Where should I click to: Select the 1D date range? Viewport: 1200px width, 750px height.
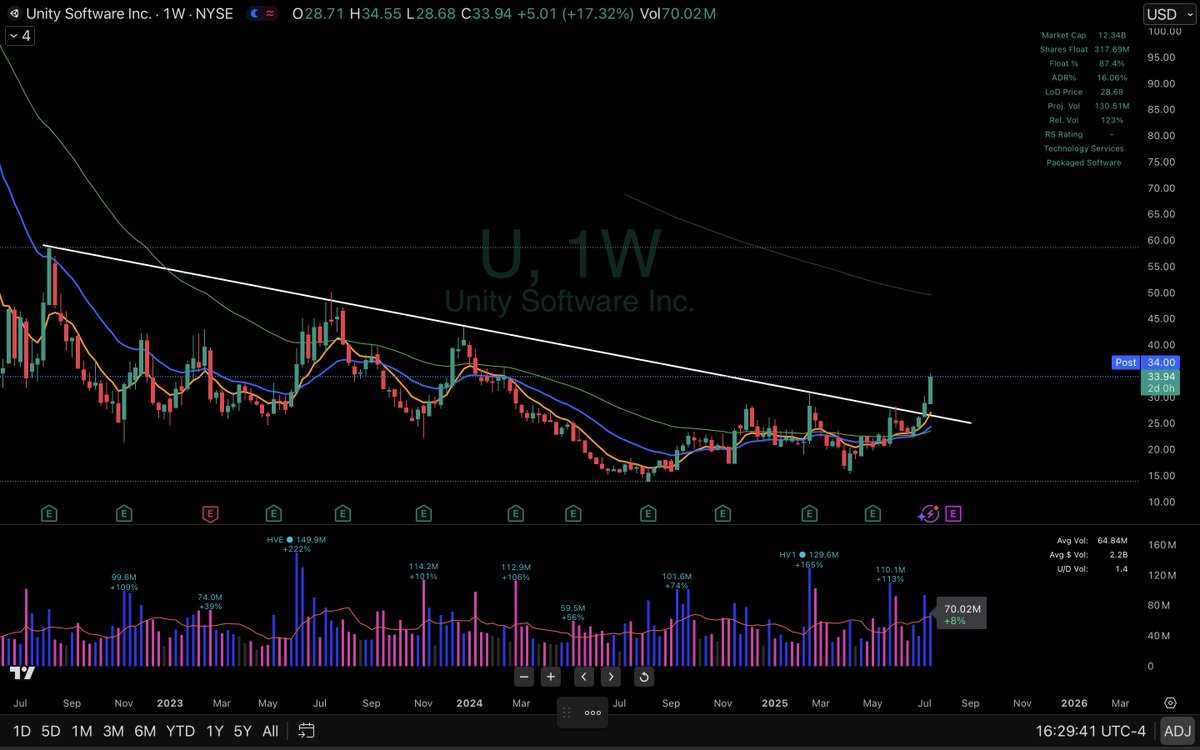pyautogui.click(x=21, y=731)
